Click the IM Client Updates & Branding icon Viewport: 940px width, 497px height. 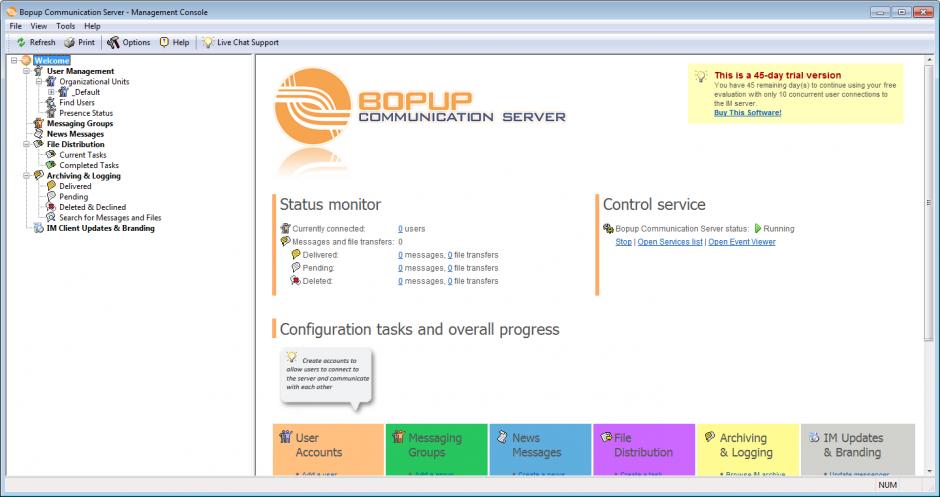click(x=38, y=228)
